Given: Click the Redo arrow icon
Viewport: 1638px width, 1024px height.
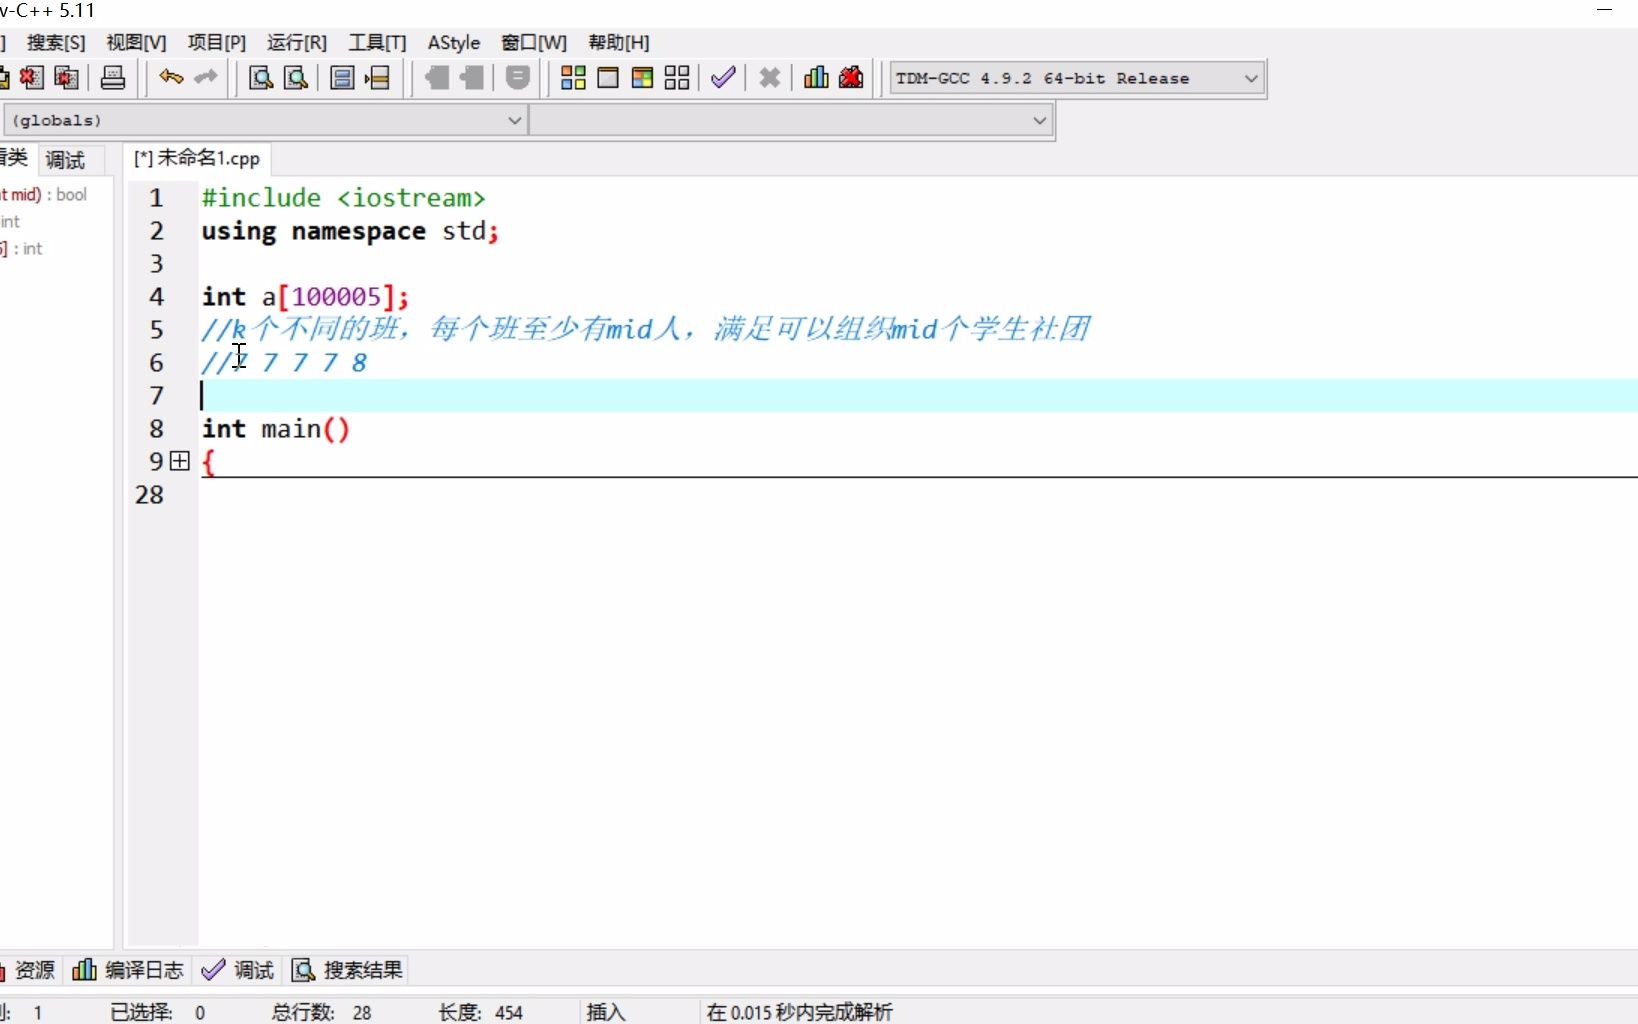Looking at the screenshot, I should (x=206, y=78).
